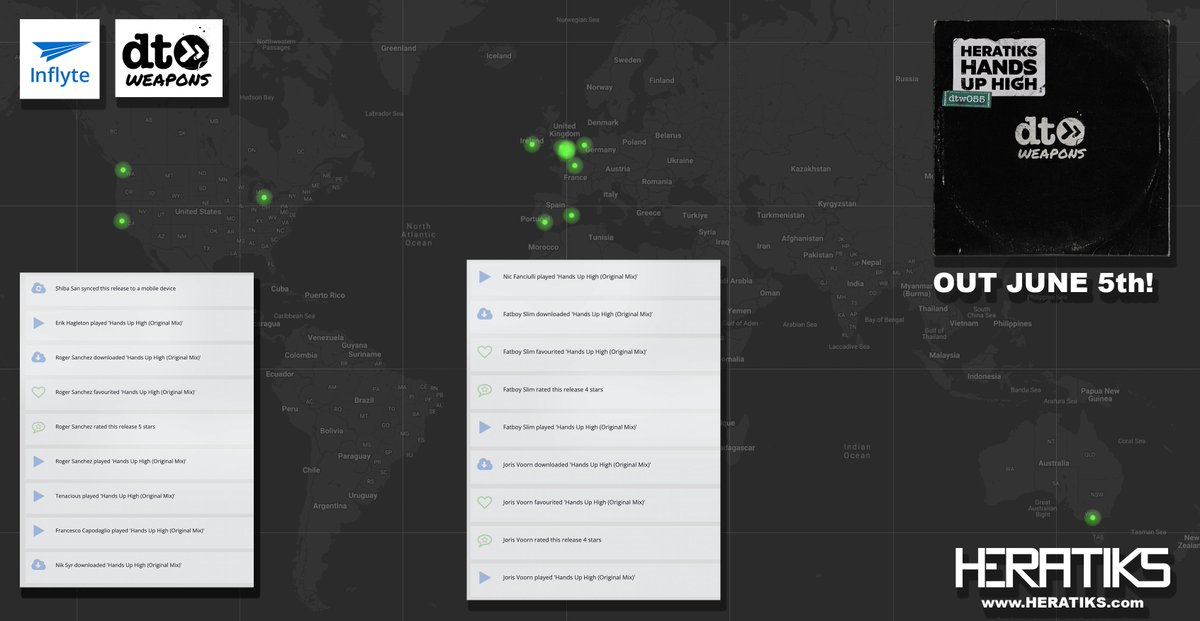This screenshot has height=621, width=1200.
Task: Click the green map marker over Portugal
Action: point(545,221)
